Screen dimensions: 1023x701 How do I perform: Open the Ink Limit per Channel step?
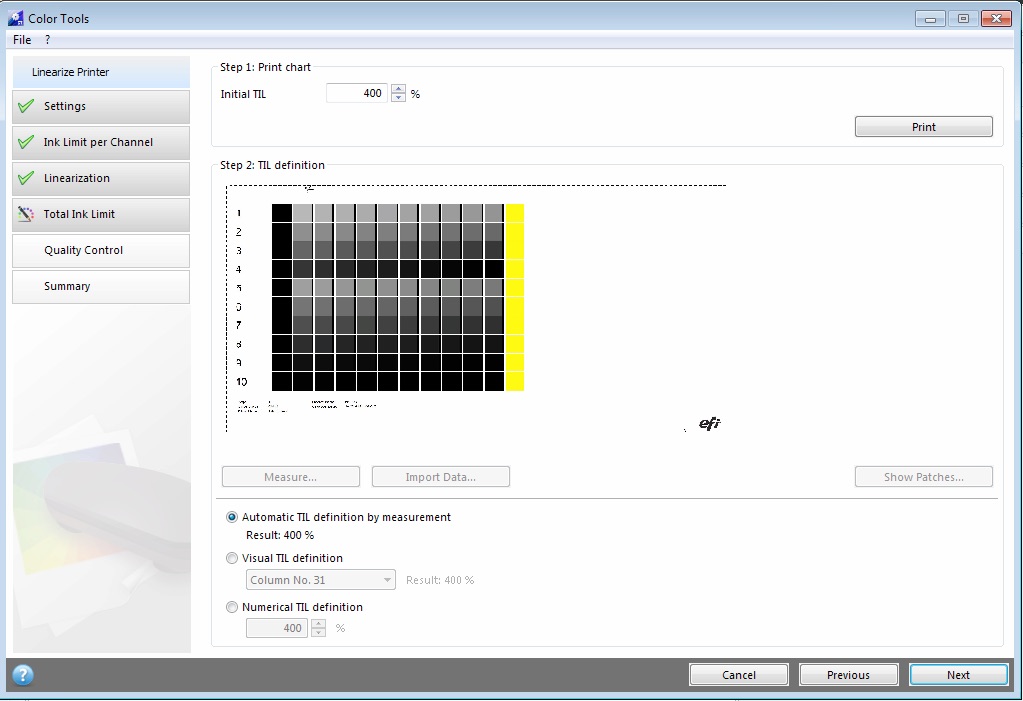point(101,142)
